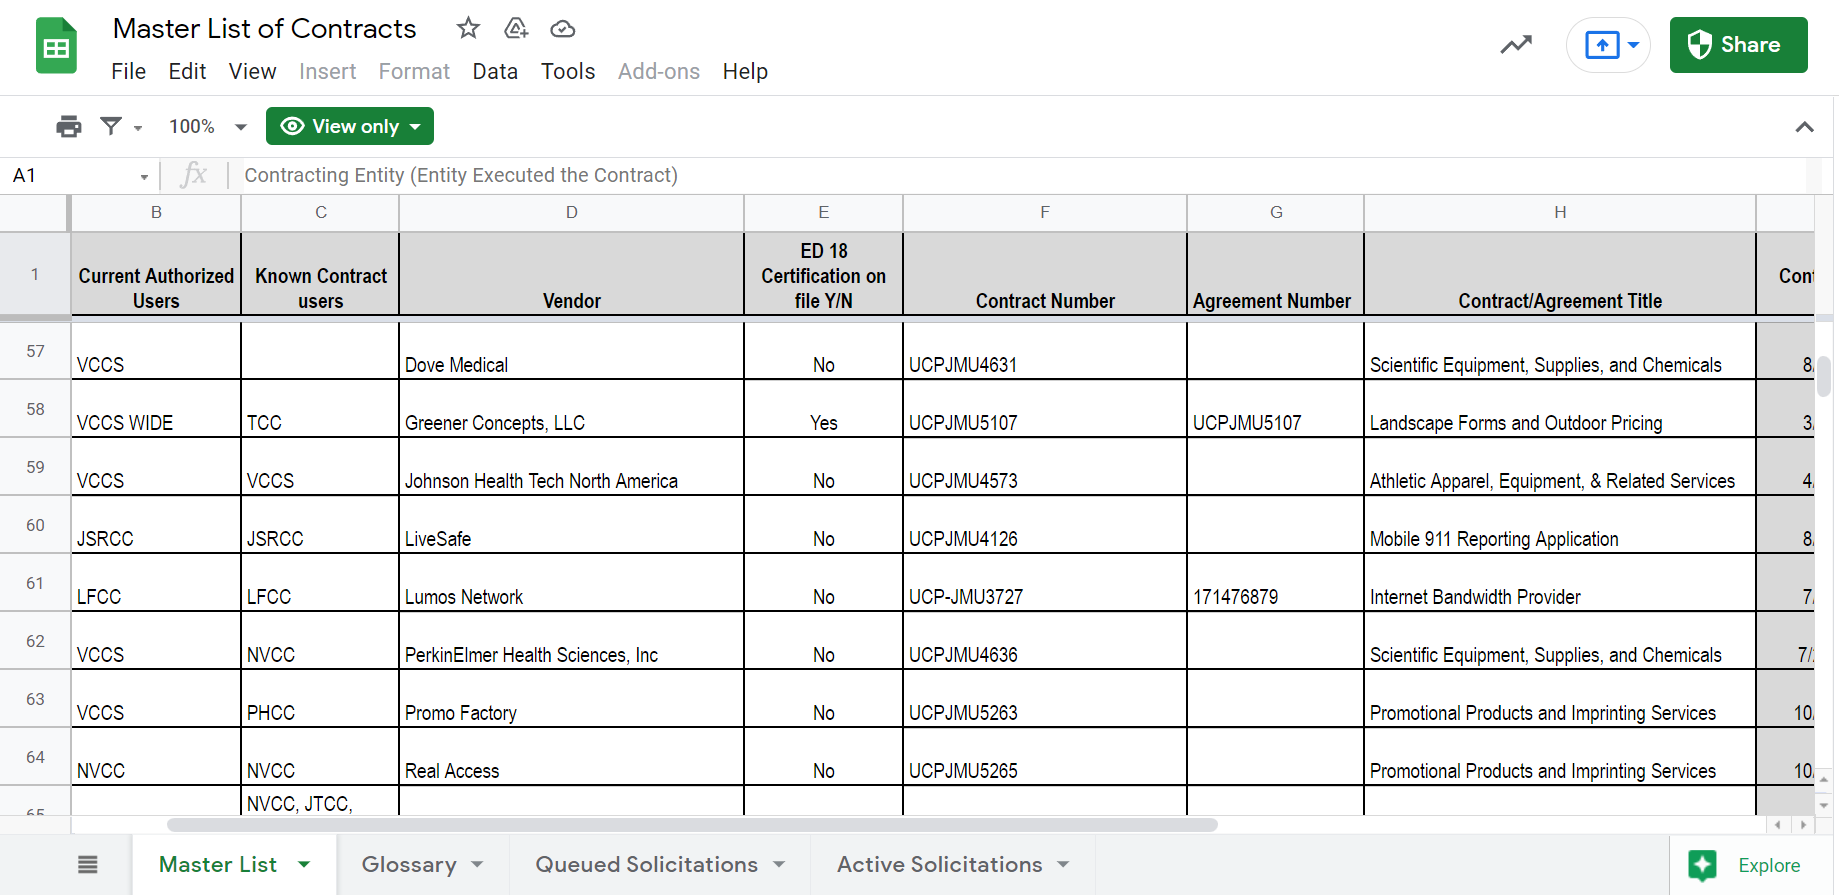Viewport: 1839px width, 895px height.
Task: Switch to the Queued Solicitations sheet tab
Action: coord(646,864)
